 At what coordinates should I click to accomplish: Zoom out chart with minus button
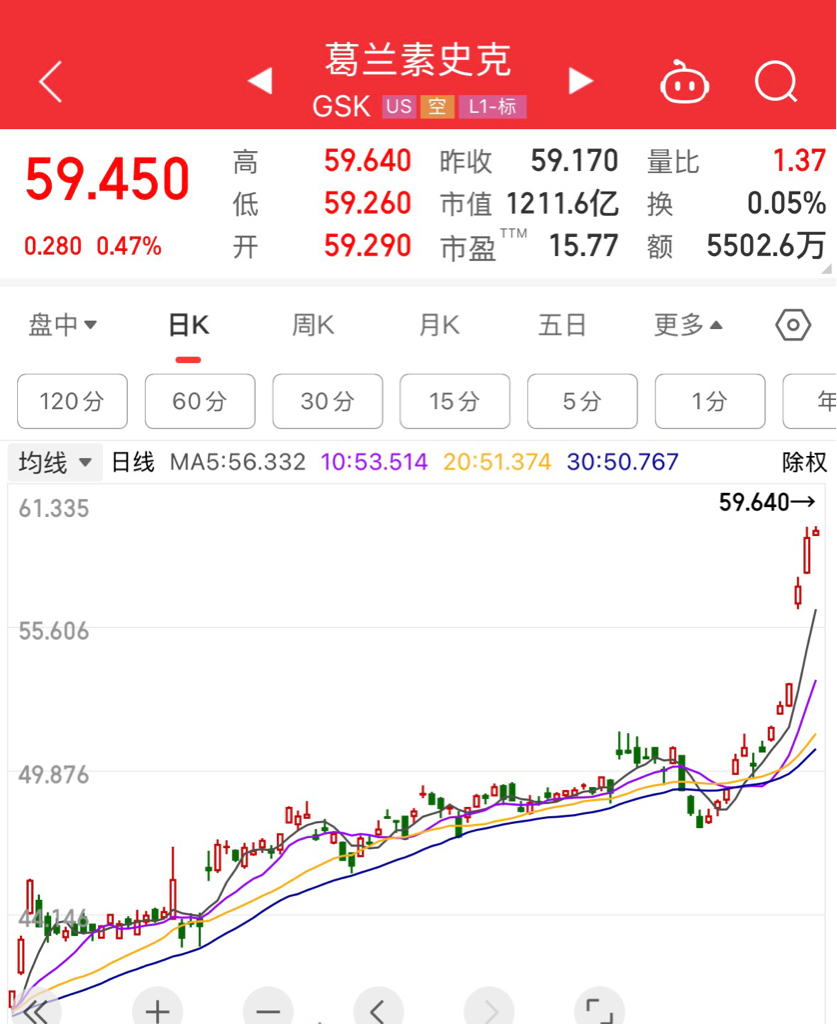pyautogui.click(x=268, y=1010)
